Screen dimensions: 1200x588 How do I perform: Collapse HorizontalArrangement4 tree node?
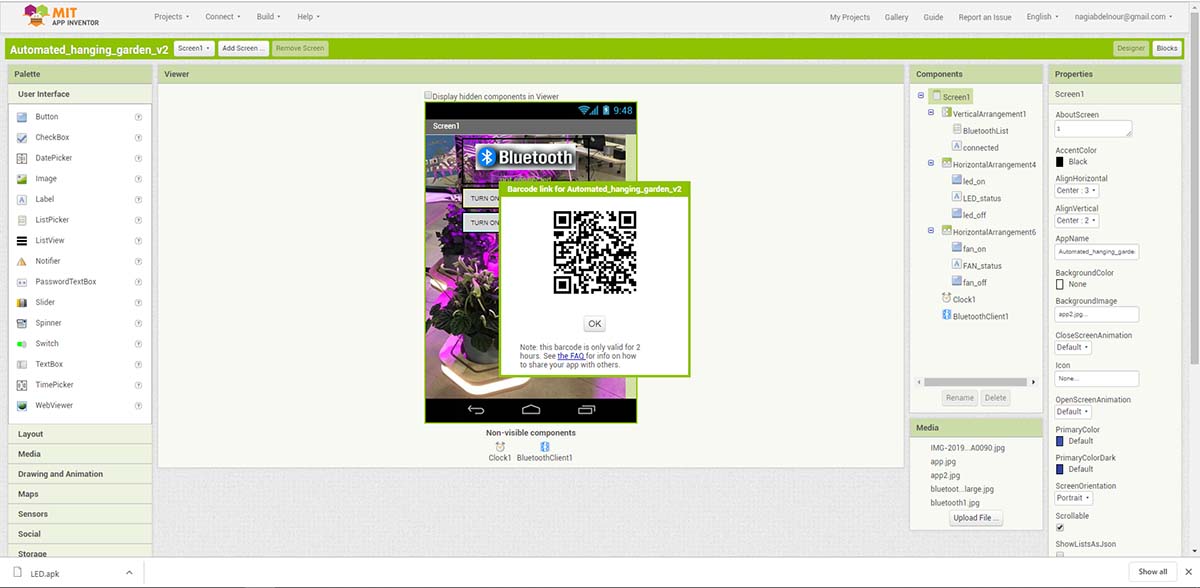coord(932,163)
